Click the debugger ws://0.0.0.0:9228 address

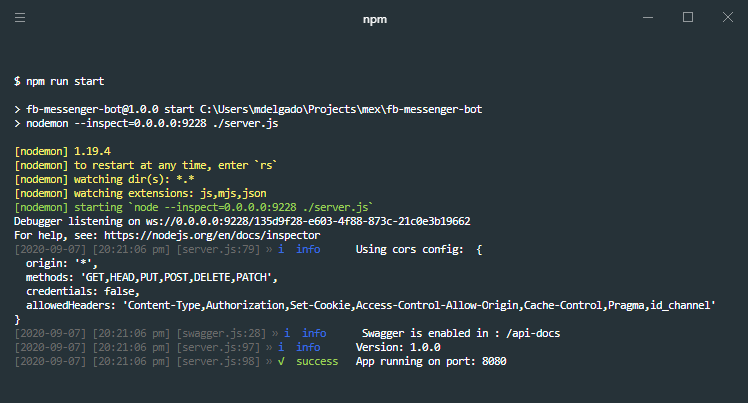coord(308,221)
